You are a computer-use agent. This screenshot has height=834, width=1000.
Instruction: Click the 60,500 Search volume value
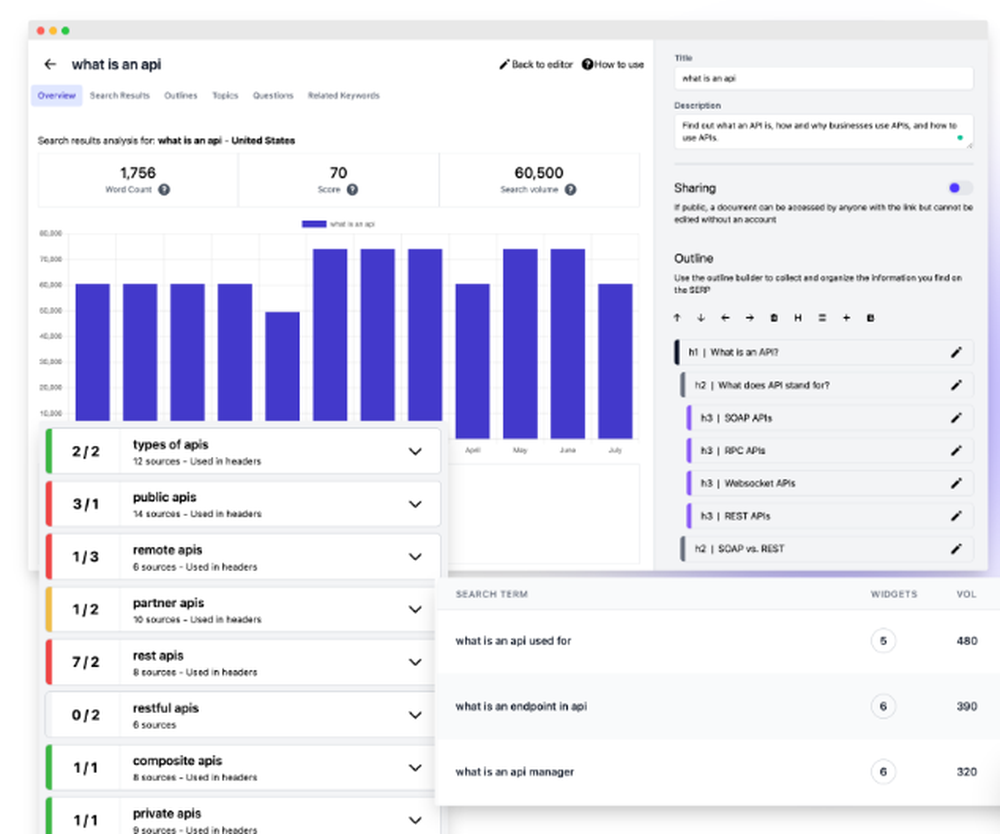(x=539, y=173)
